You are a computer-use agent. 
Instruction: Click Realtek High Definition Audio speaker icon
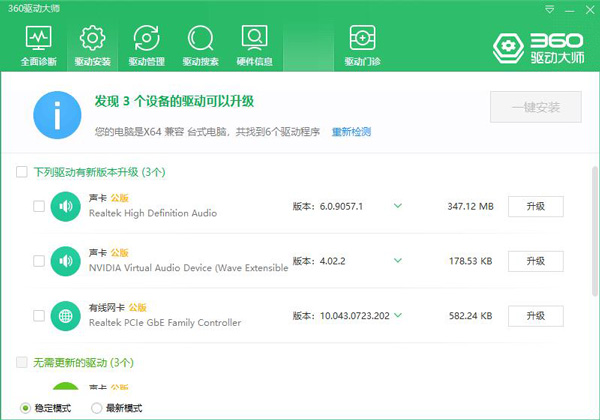(65, 207)
